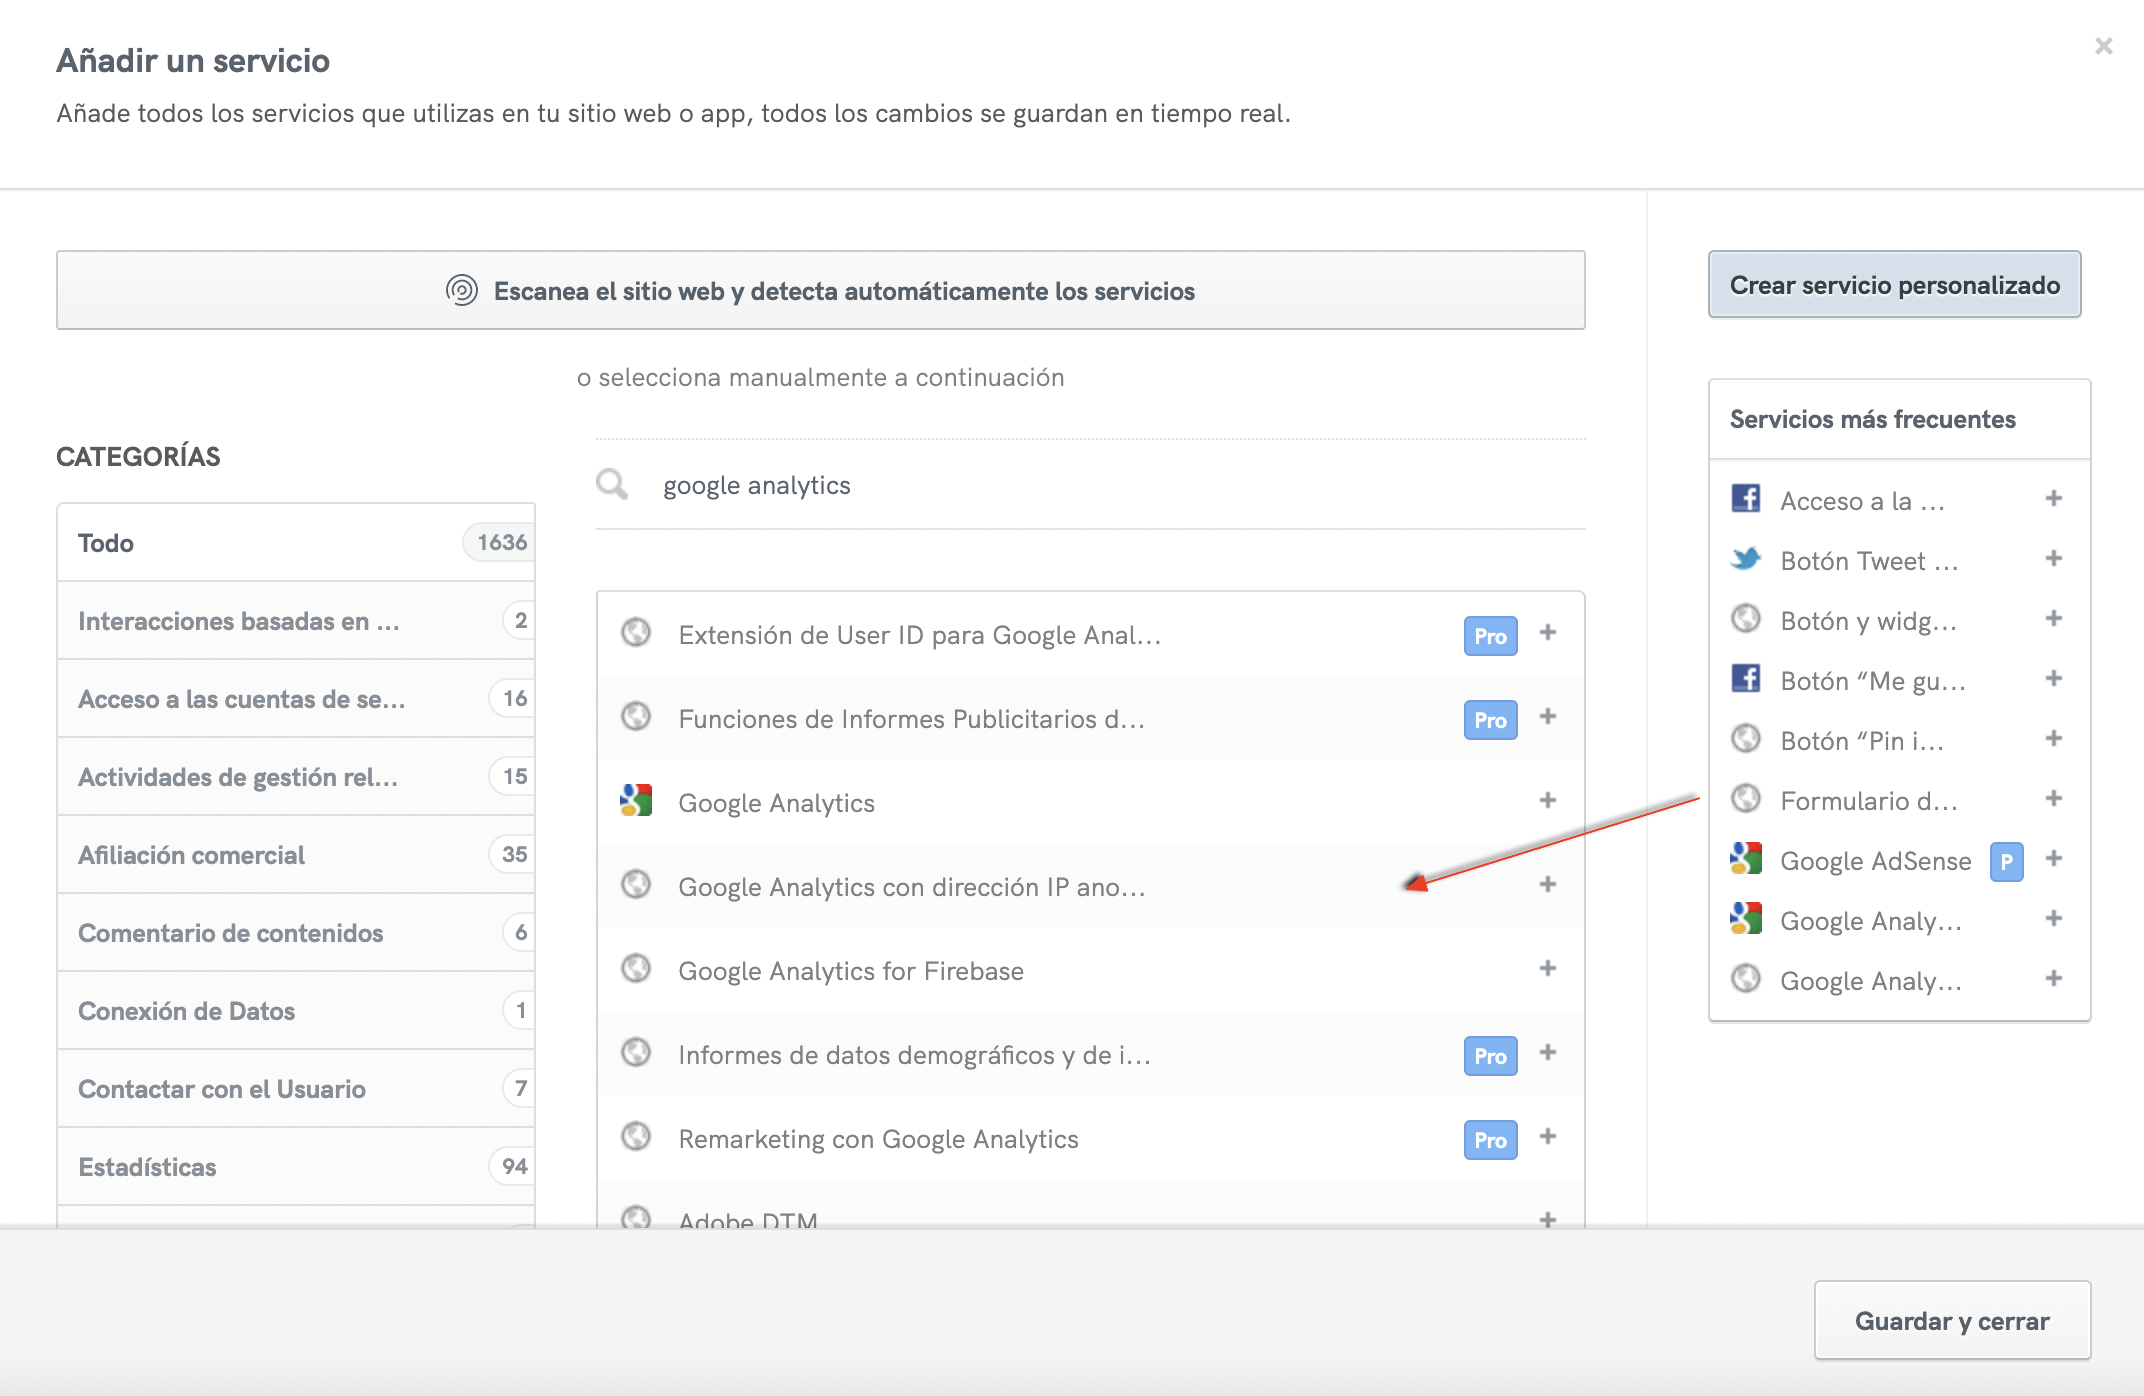Image resolution: width=2144 pixels, height=1396 pixels.
Task: Click the Guardar y cerrar button
Action: pyautogui.click(x=1951, y=1320)
